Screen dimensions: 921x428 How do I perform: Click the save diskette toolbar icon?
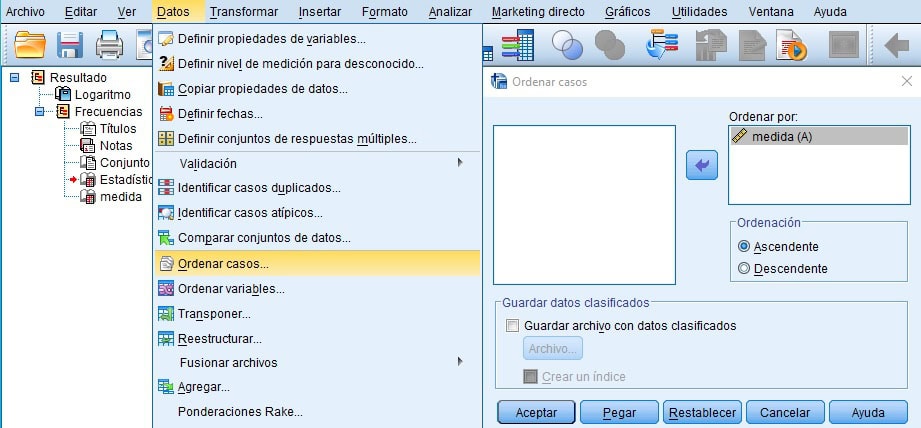click(69, 45)
